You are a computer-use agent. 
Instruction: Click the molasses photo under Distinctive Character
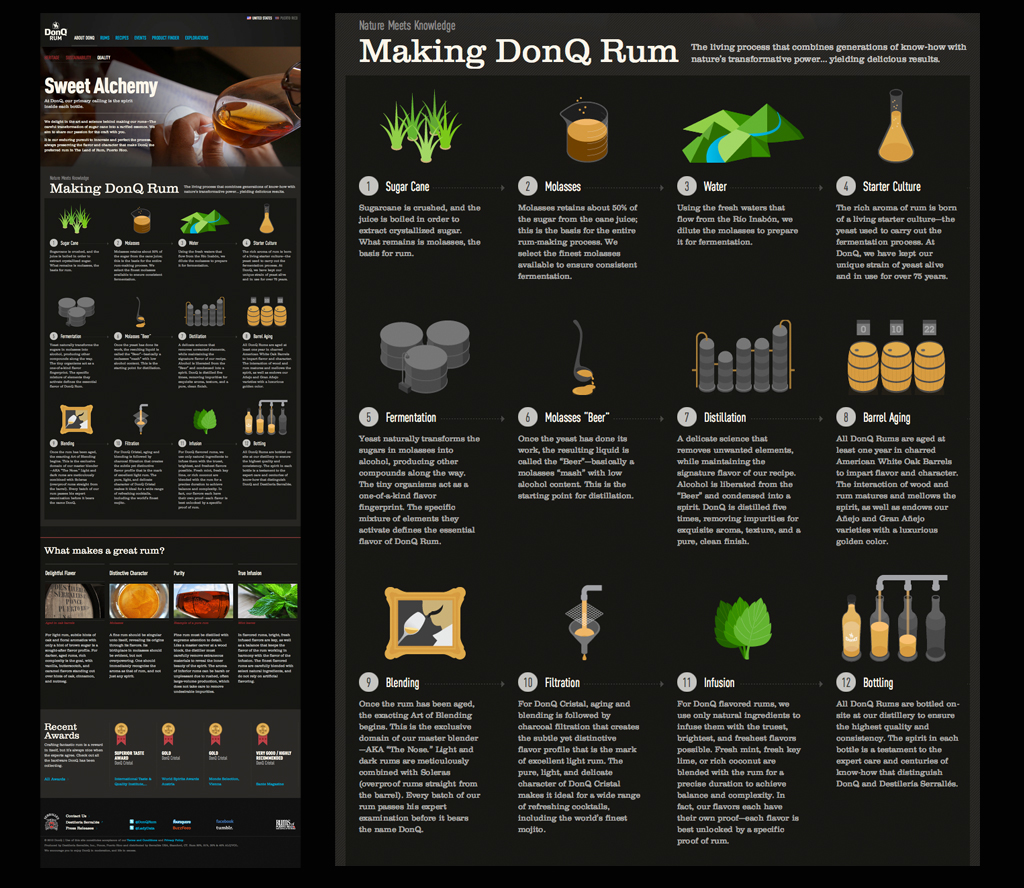139,601
